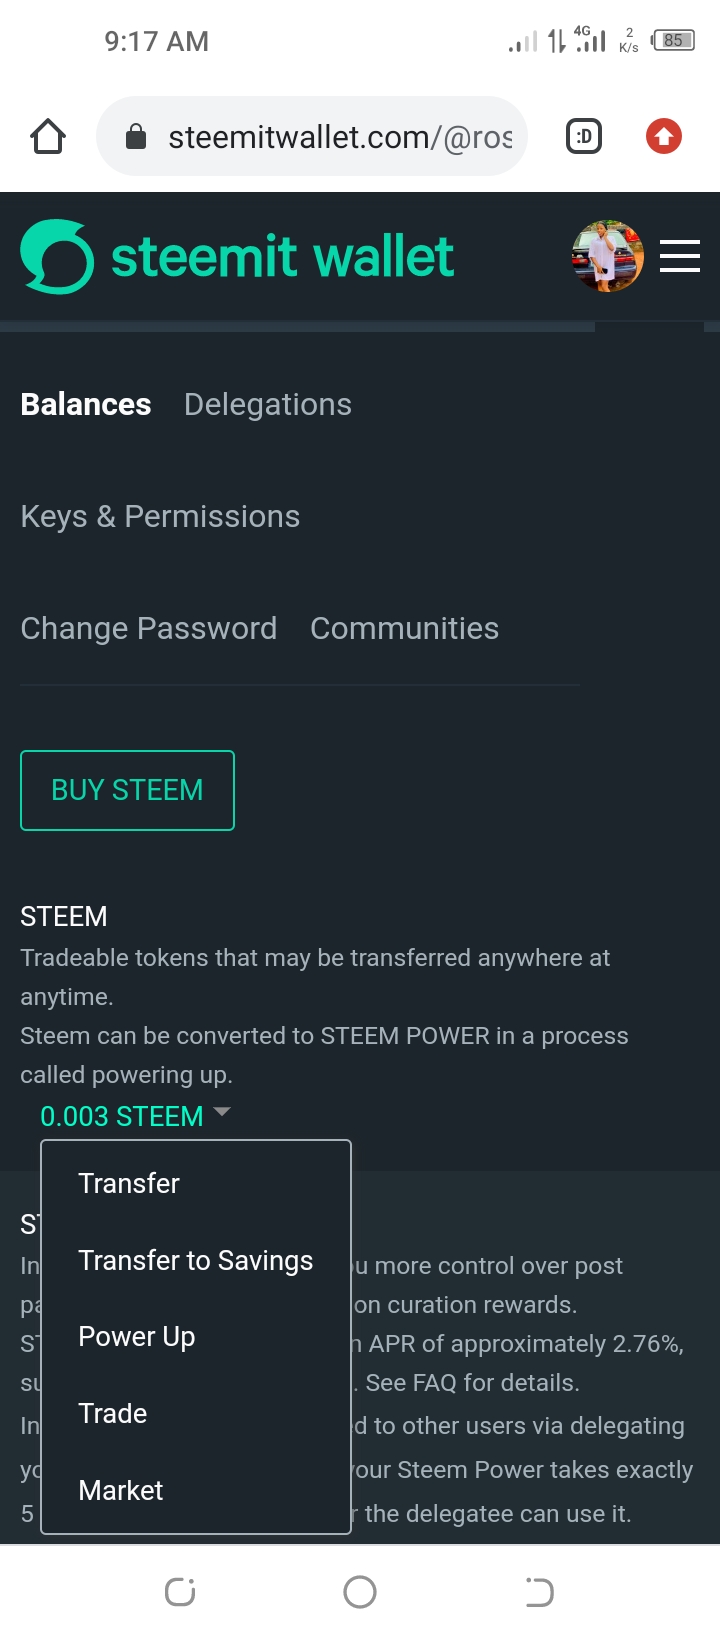The image size is (720, 1640).
Task: Tap the red browser update arrow icon
Action: tap(664, 137)
